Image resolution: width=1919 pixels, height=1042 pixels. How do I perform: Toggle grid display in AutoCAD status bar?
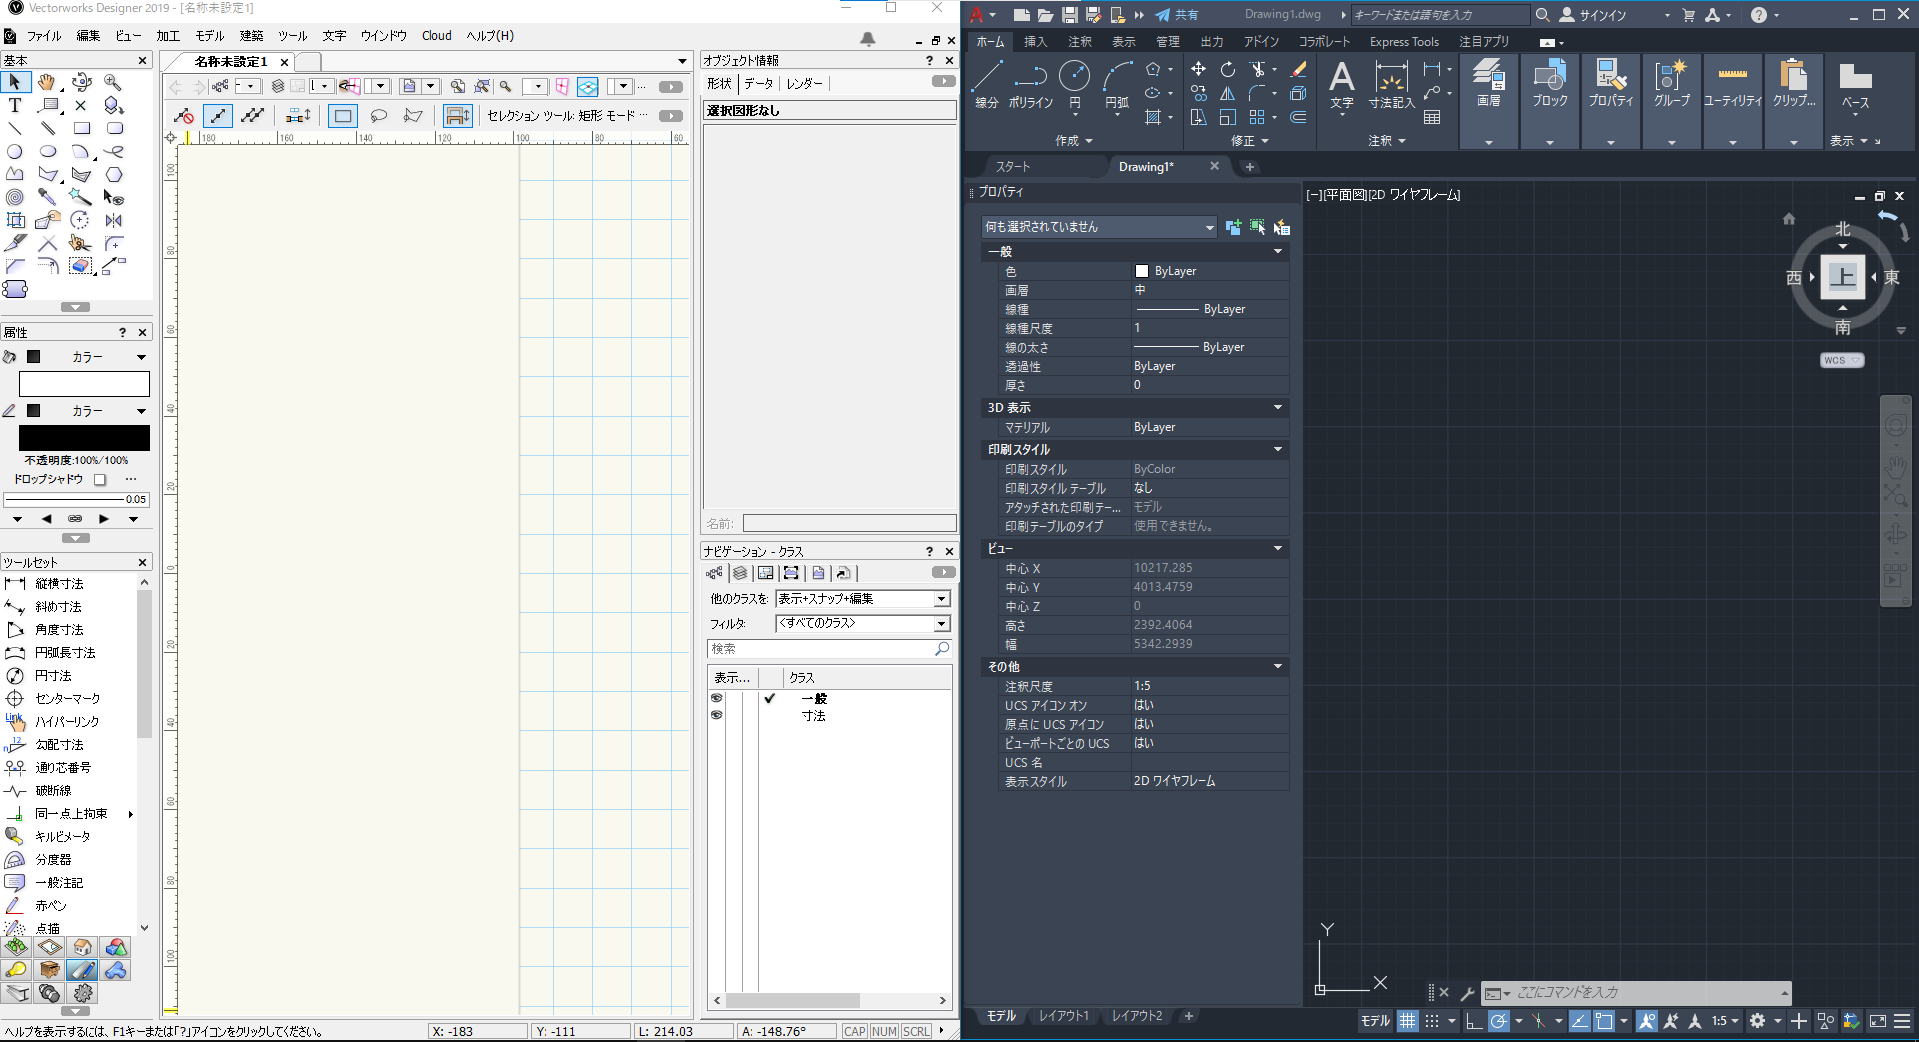(1407, 1021)
